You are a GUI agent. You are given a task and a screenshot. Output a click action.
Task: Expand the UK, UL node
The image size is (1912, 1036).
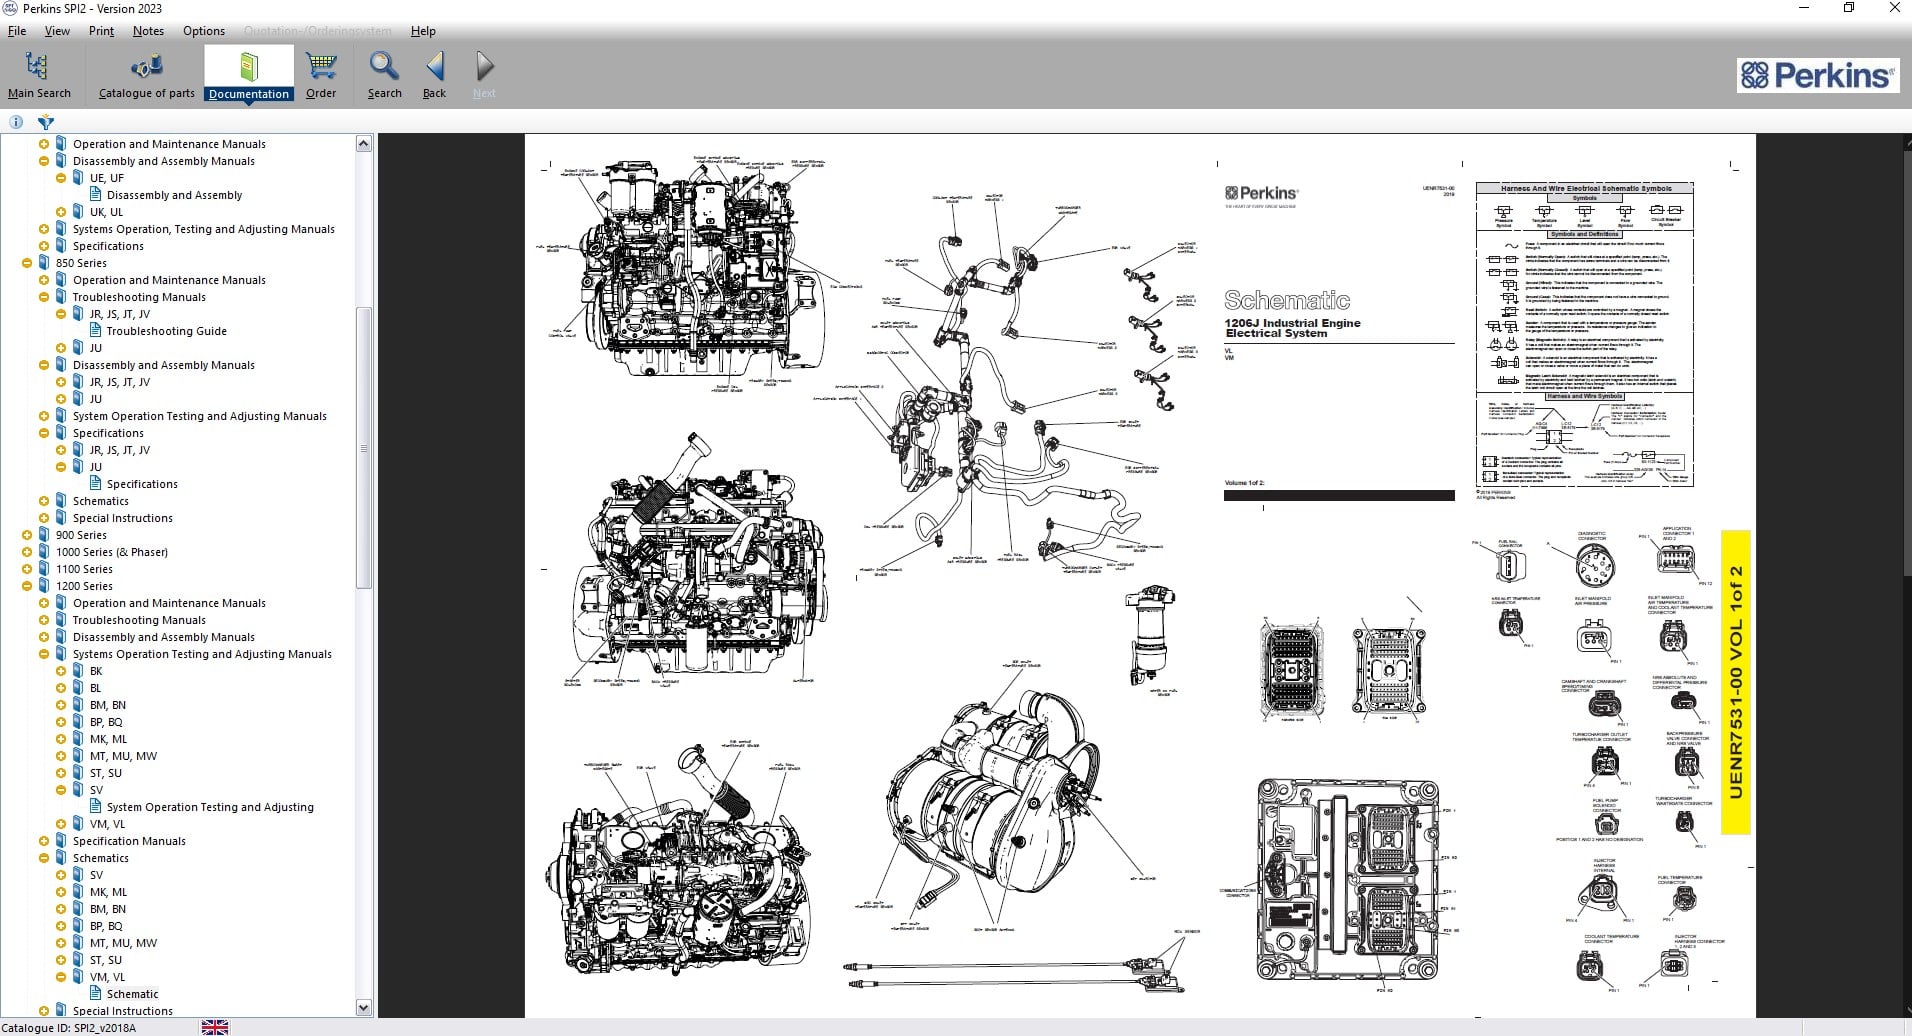61,212
